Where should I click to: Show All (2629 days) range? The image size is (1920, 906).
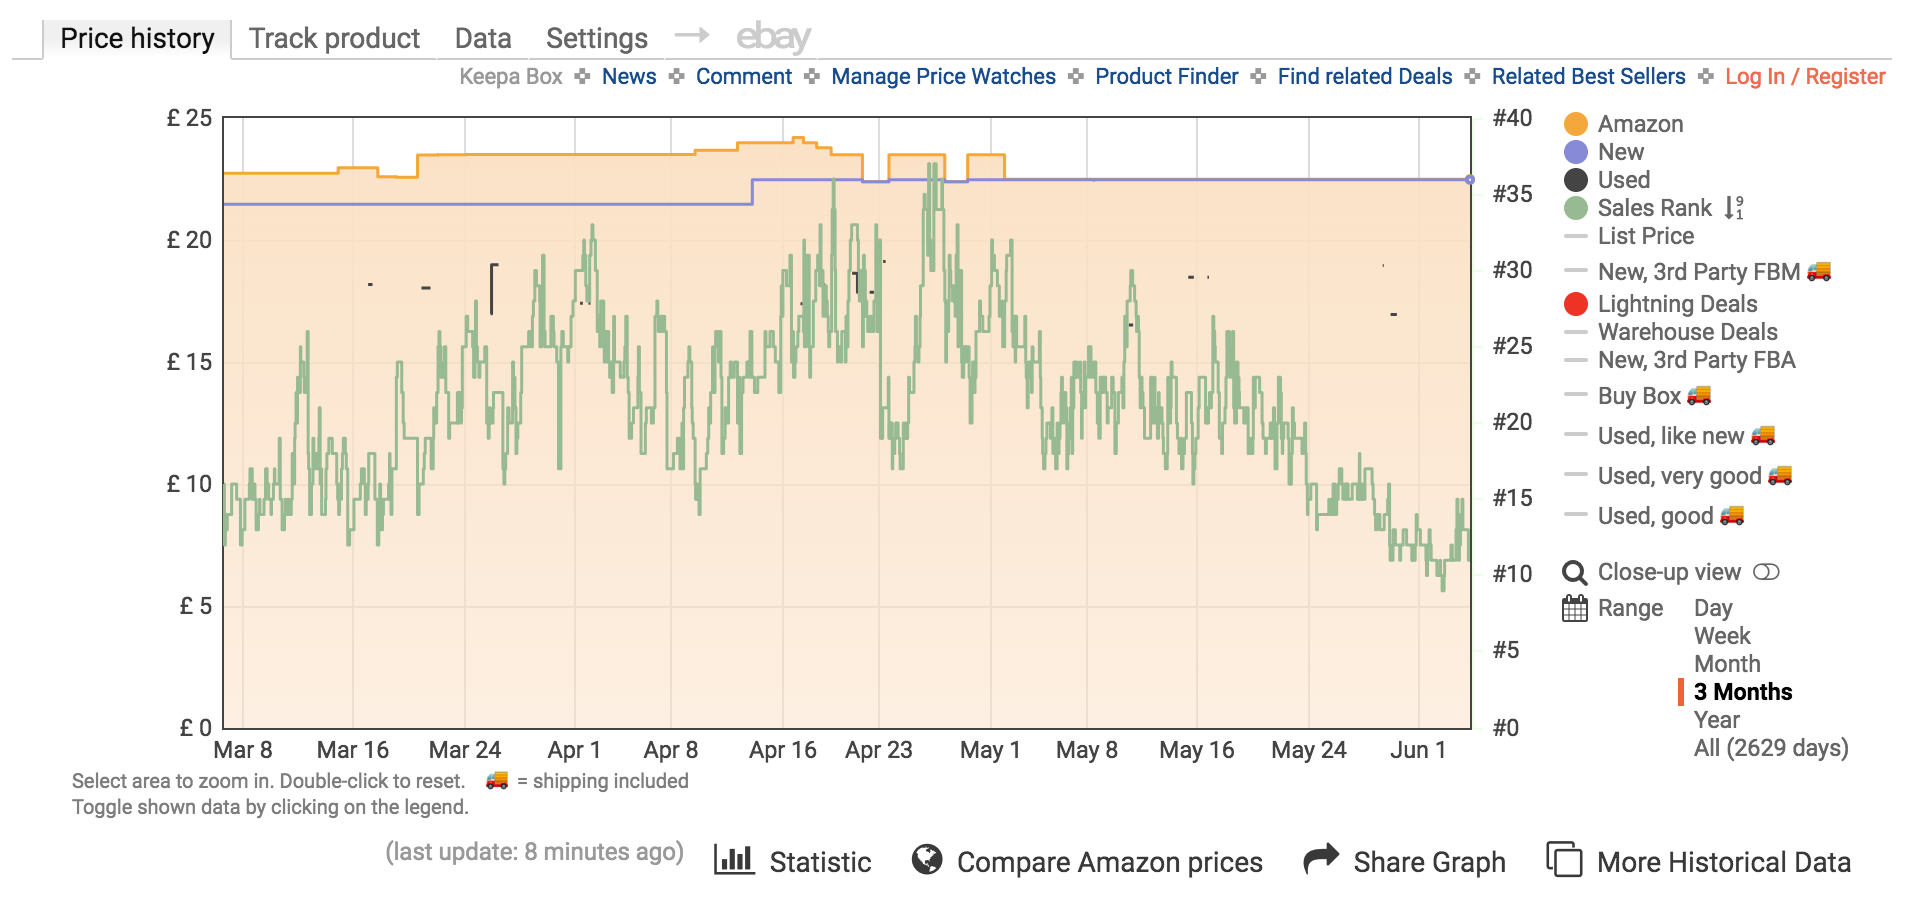[x=1771, y=748]
